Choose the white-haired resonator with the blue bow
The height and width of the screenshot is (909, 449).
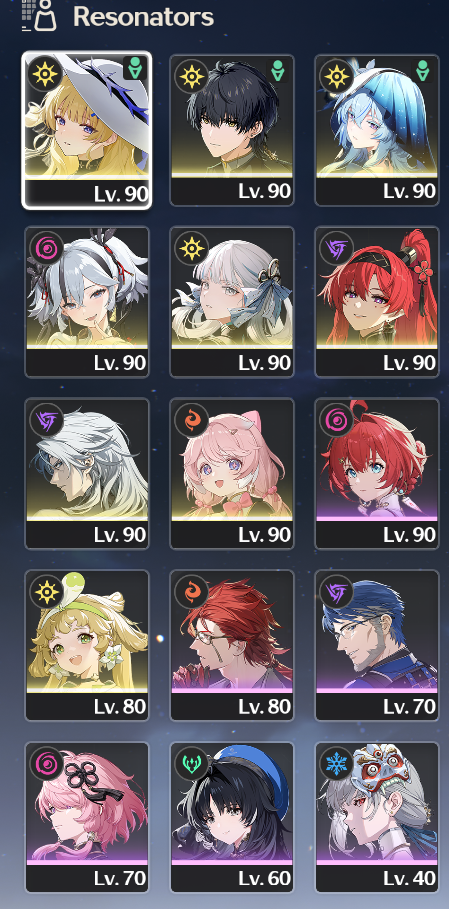click(x=232, y=301)
